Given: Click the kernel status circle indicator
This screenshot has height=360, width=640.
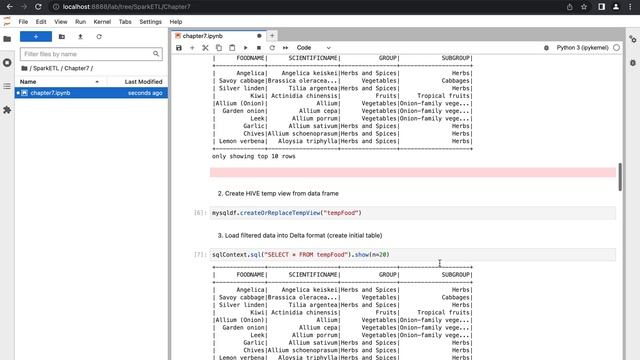Looking at the screenshot, I should pos(616,48).
